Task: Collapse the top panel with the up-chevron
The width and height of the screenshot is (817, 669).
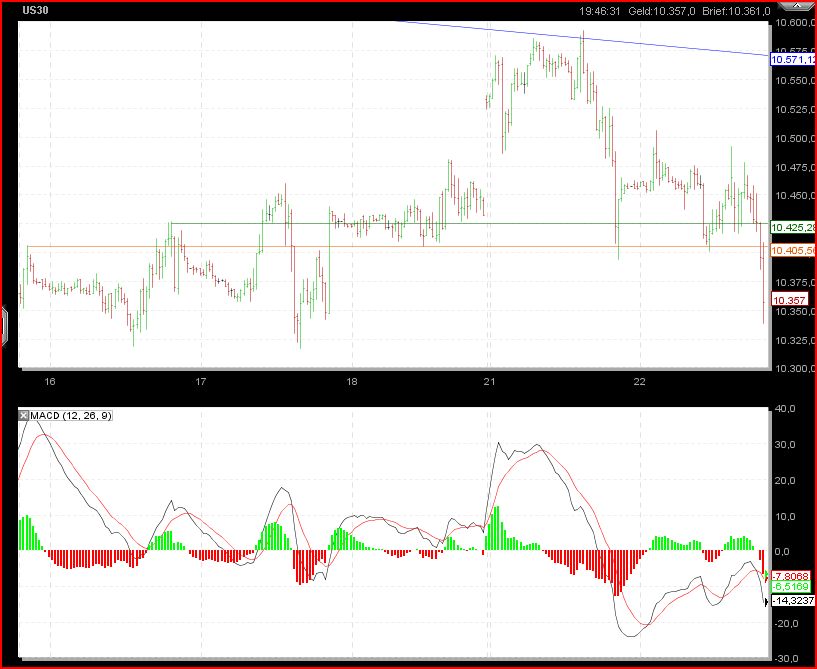Action: [796, 5]
